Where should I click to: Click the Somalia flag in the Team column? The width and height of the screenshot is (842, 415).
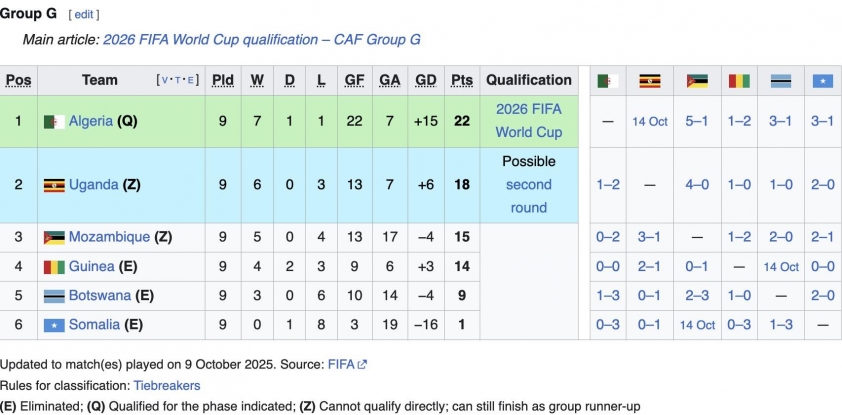click(53, 325)
